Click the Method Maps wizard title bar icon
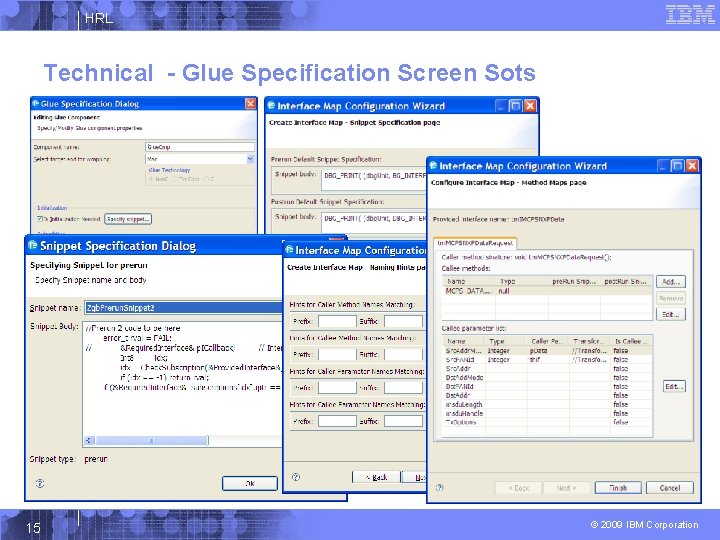The image size is (720, 540). pyautogui.click(x=433, y=166)
